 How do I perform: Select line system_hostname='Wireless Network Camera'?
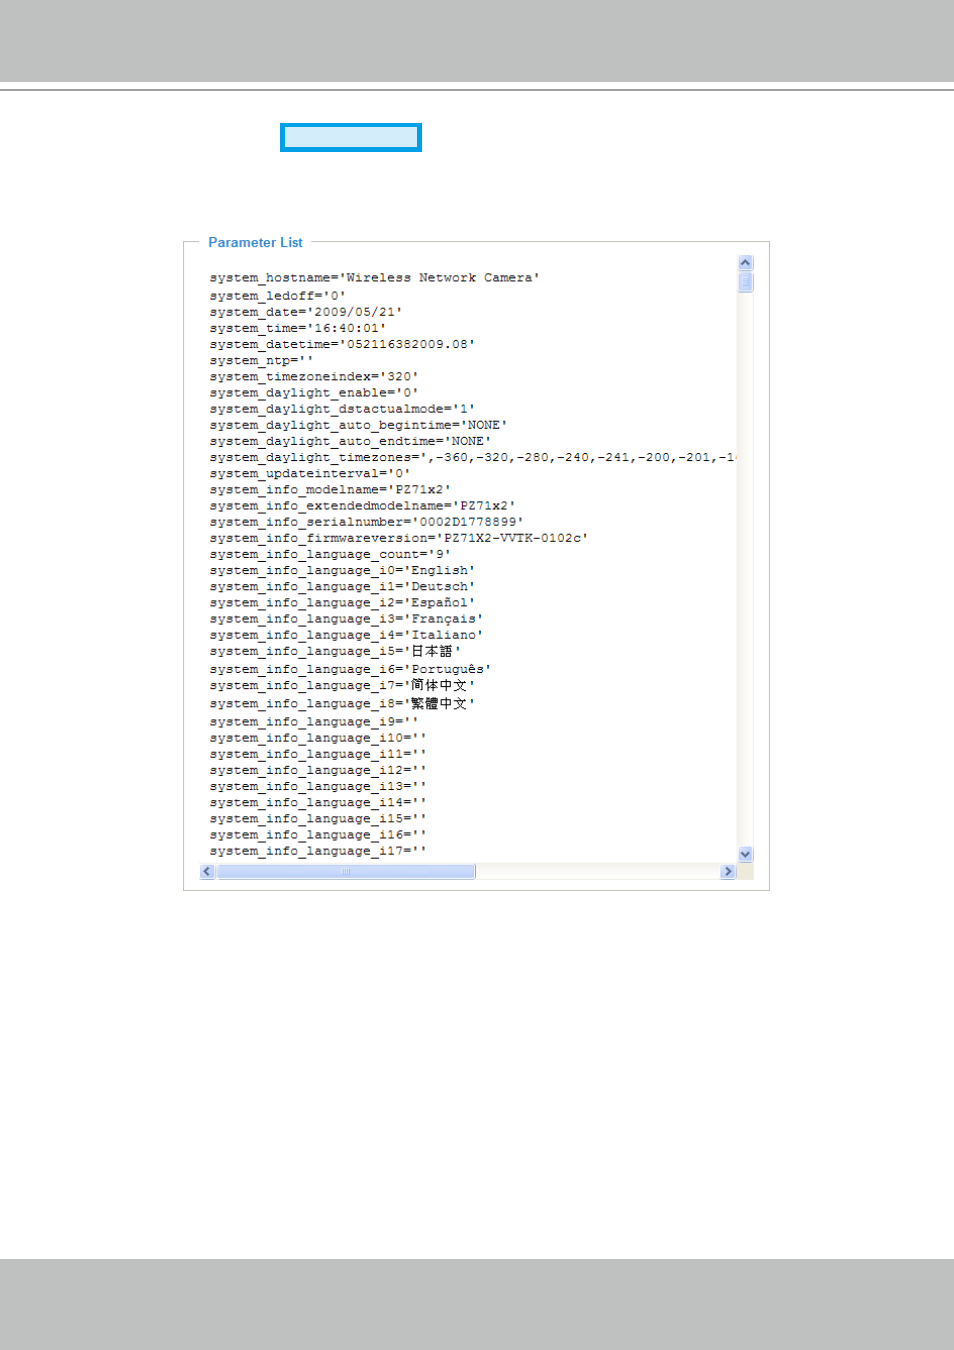tap(374, 278)
